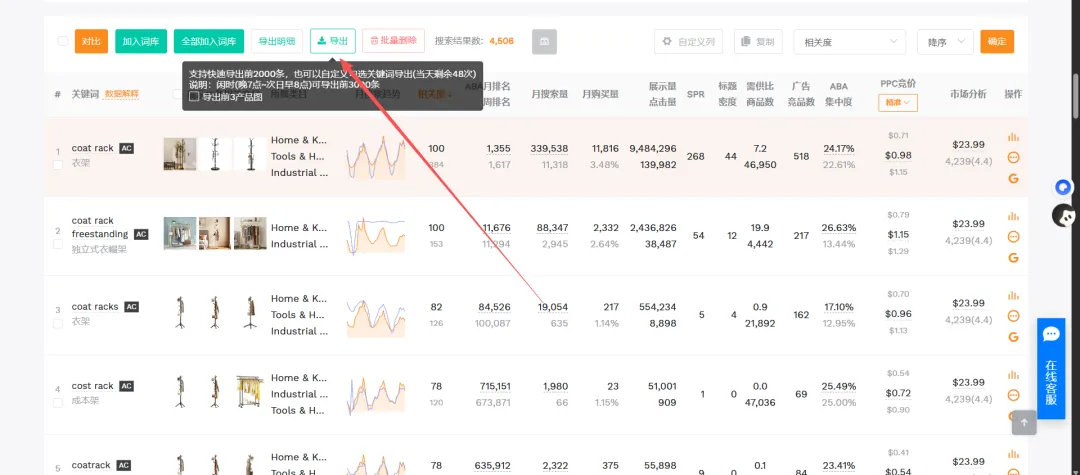The height and width of the screenshot is (475, 1080).
Task: Click search trend chart for coat rack
Action: pyautogui.click(x=375, y=156)
